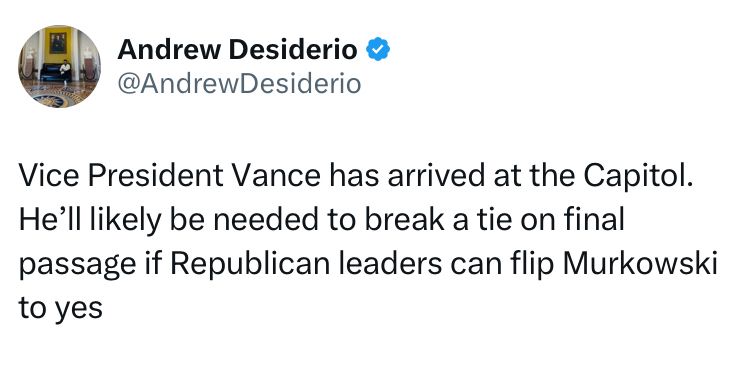
Task: Visit the @AndrewDesiderio handle link
Action: tap(239, 84)
